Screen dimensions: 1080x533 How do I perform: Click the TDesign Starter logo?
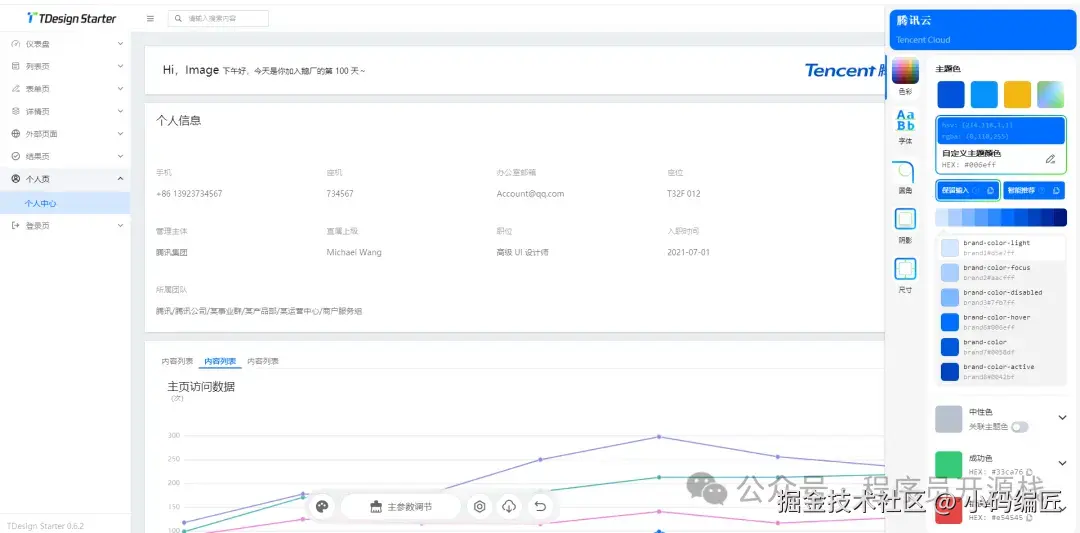(x=72, y=19)
